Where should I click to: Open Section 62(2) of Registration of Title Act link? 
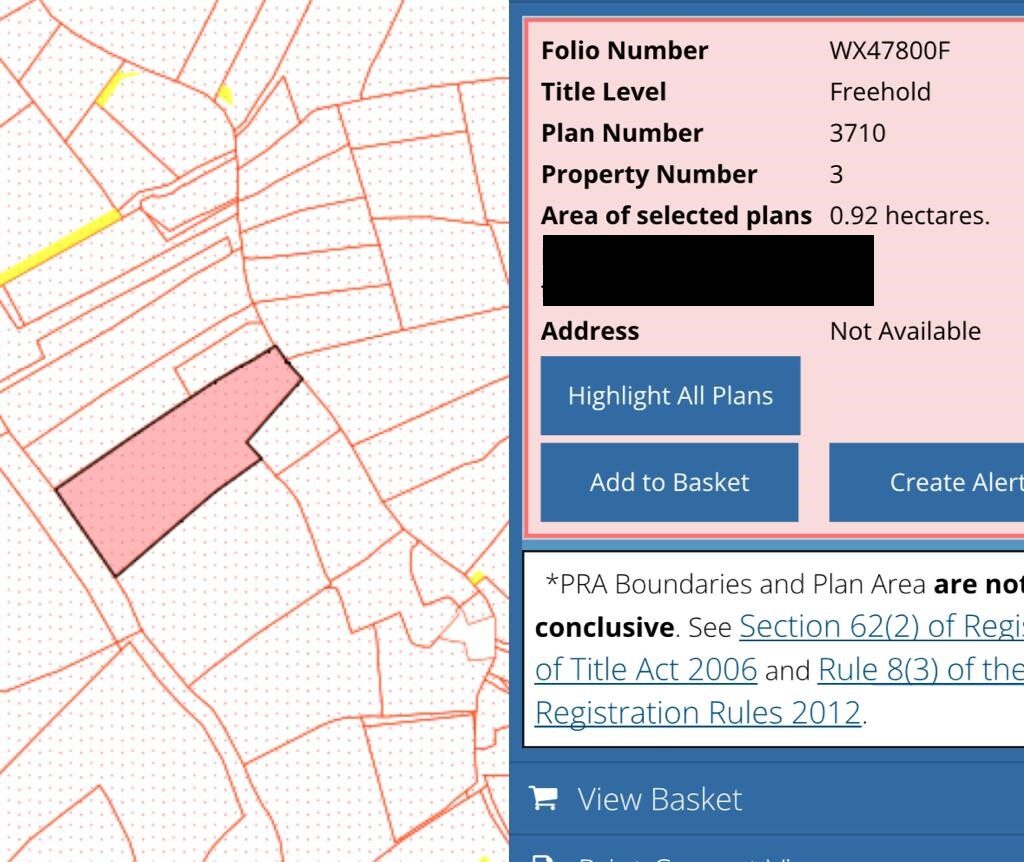[x=880, y=627]
